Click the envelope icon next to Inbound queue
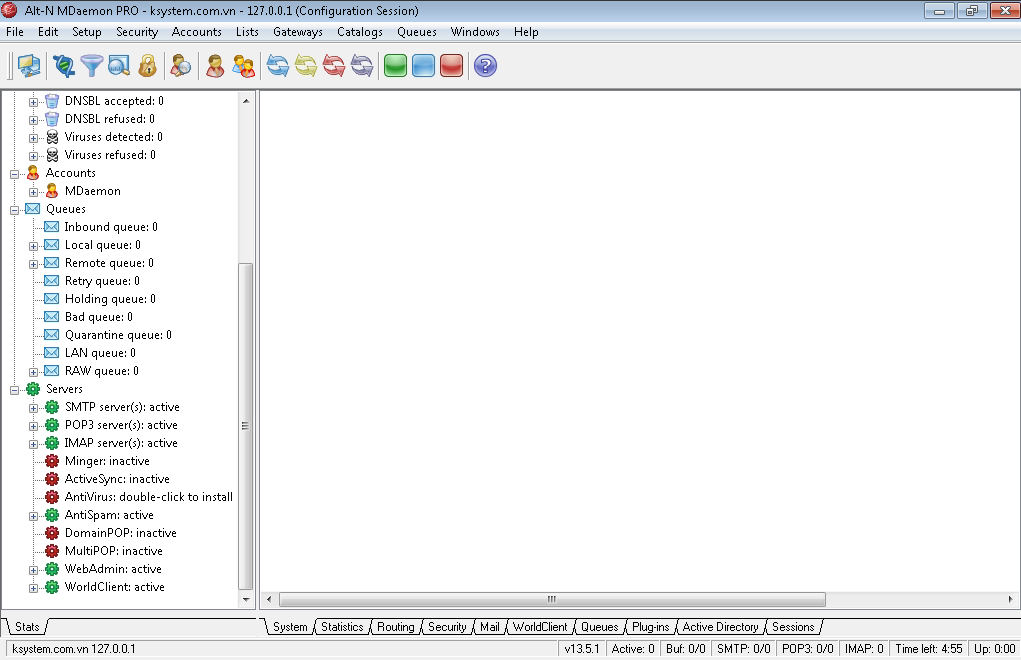The image size is (1021, 660). [51, 227]
